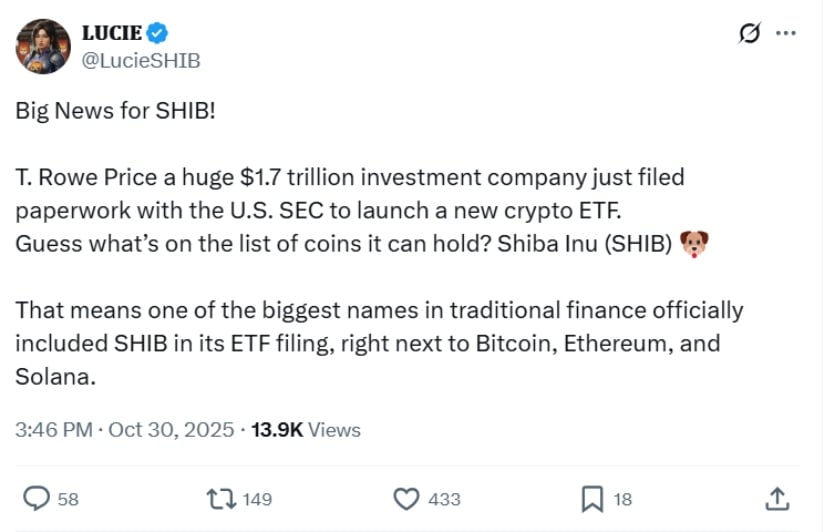Viewport: 825px width, 532px height.
Task: Click the 58 replies count
Action: 68,498
